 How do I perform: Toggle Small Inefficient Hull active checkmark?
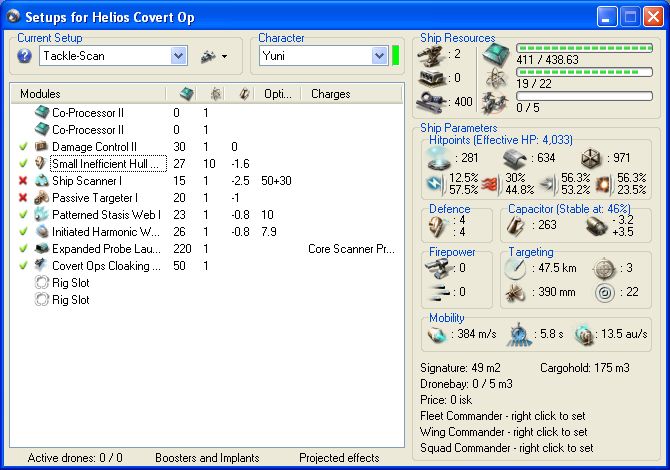click(24, 163)
